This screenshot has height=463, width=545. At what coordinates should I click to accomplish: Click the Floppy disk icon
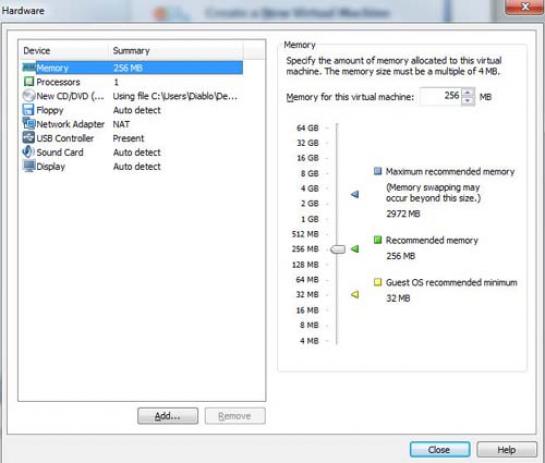29,110
